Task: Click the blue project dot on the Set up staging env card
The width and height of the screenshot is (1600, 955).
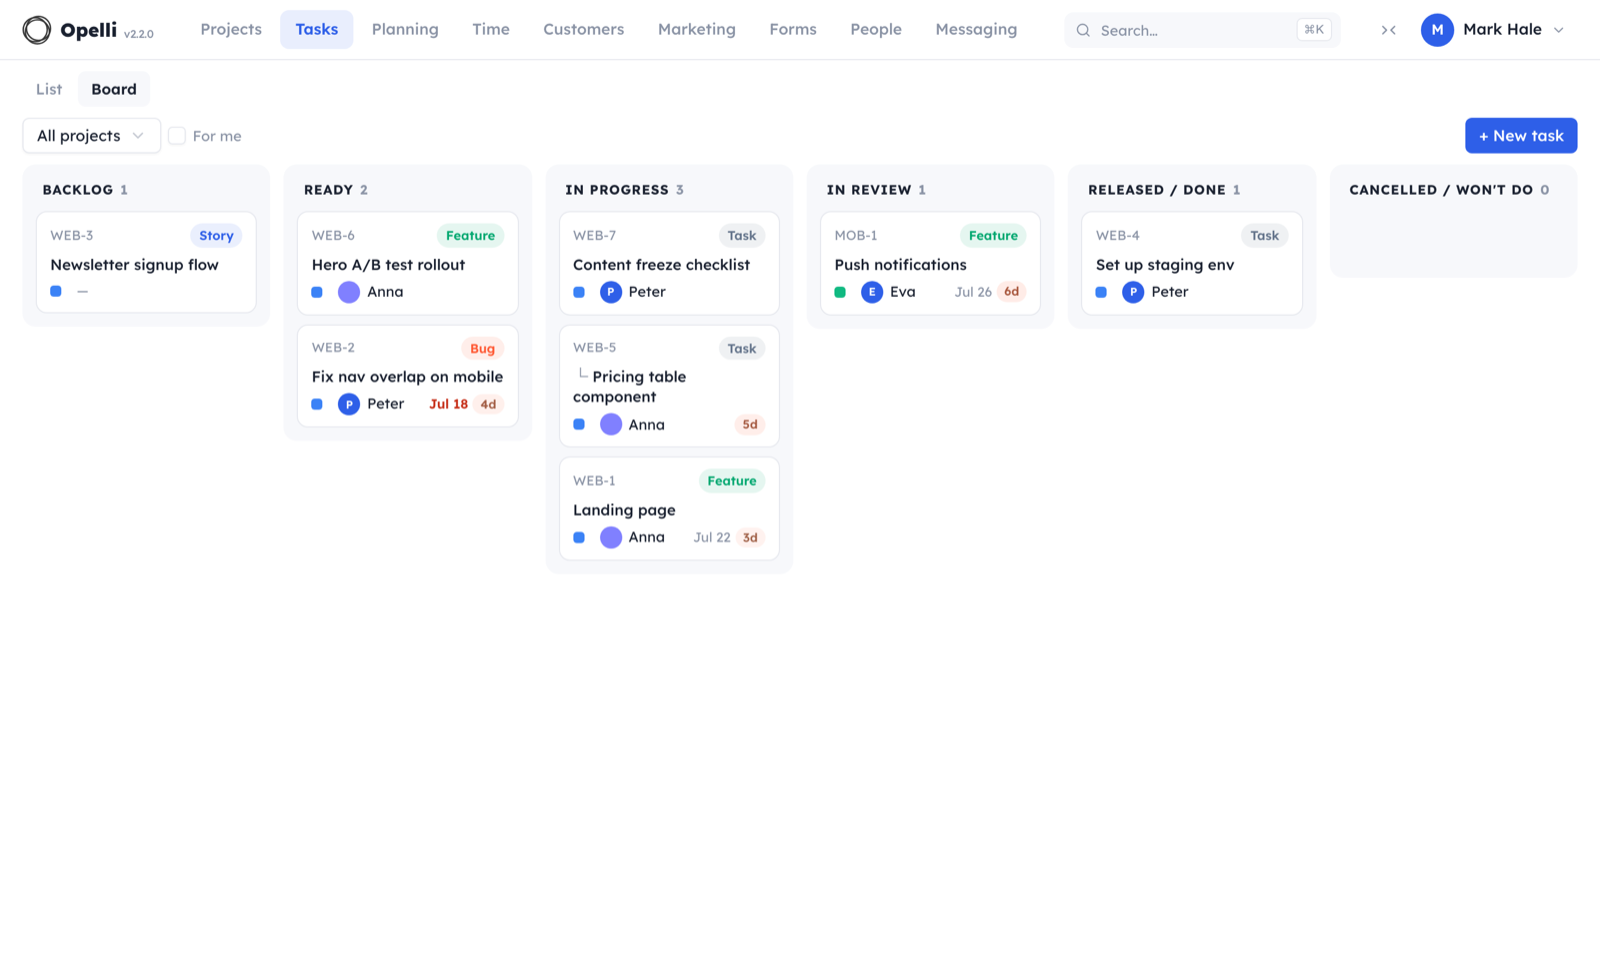Action: 1101,292
